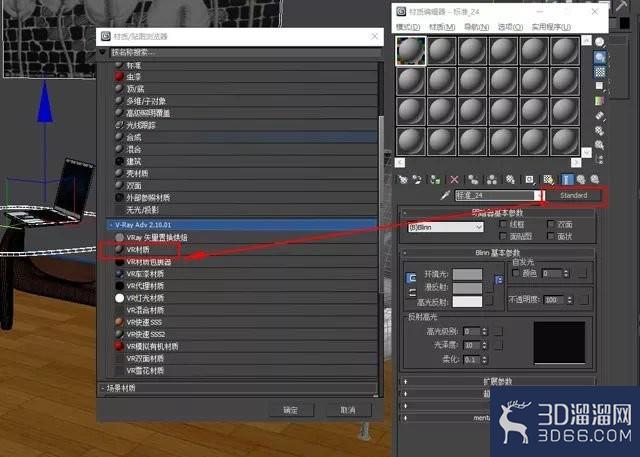The width and height of the screenshot is (640, 457).
Task: Click the 柔化 spinner arrows
Action: [x=484, y=359]
